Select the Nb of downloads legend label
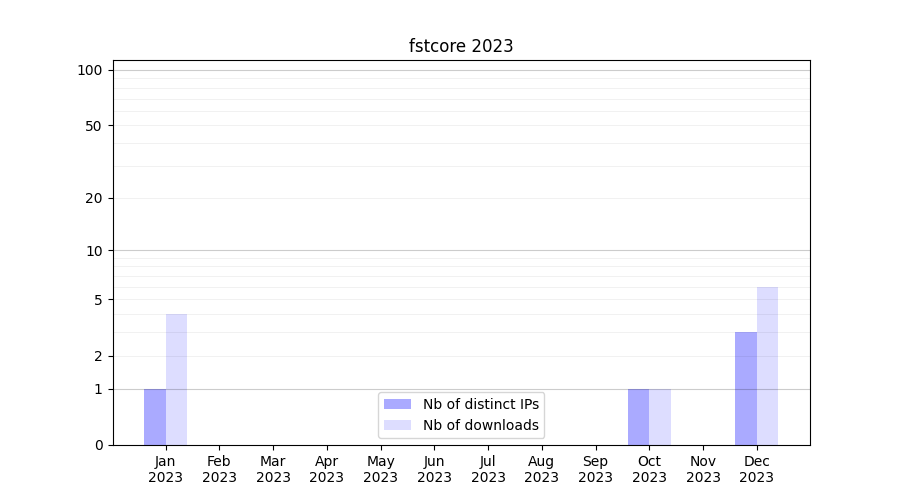 click(x=481, y=425)
